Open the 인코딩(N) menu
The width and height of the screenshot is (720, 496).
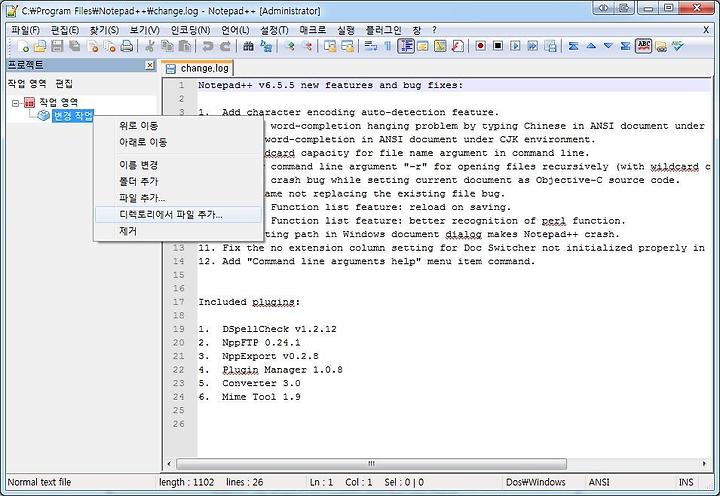tap(190, 30)
